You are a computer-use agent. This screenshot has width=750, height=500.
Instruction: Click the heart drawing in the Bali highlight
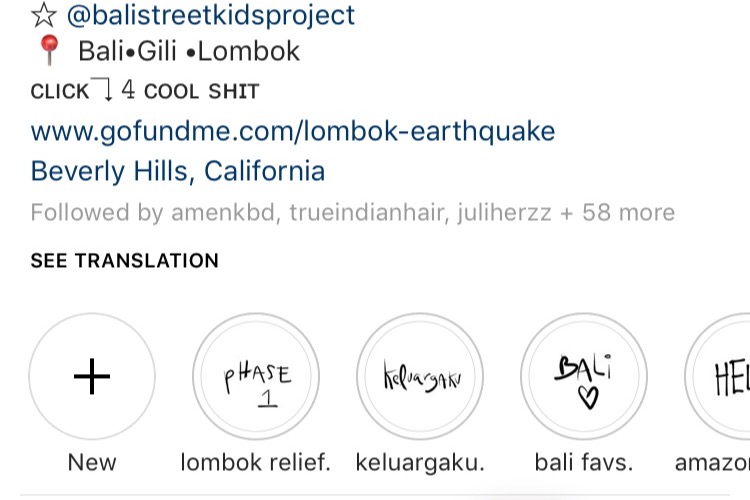coord(588,398)
